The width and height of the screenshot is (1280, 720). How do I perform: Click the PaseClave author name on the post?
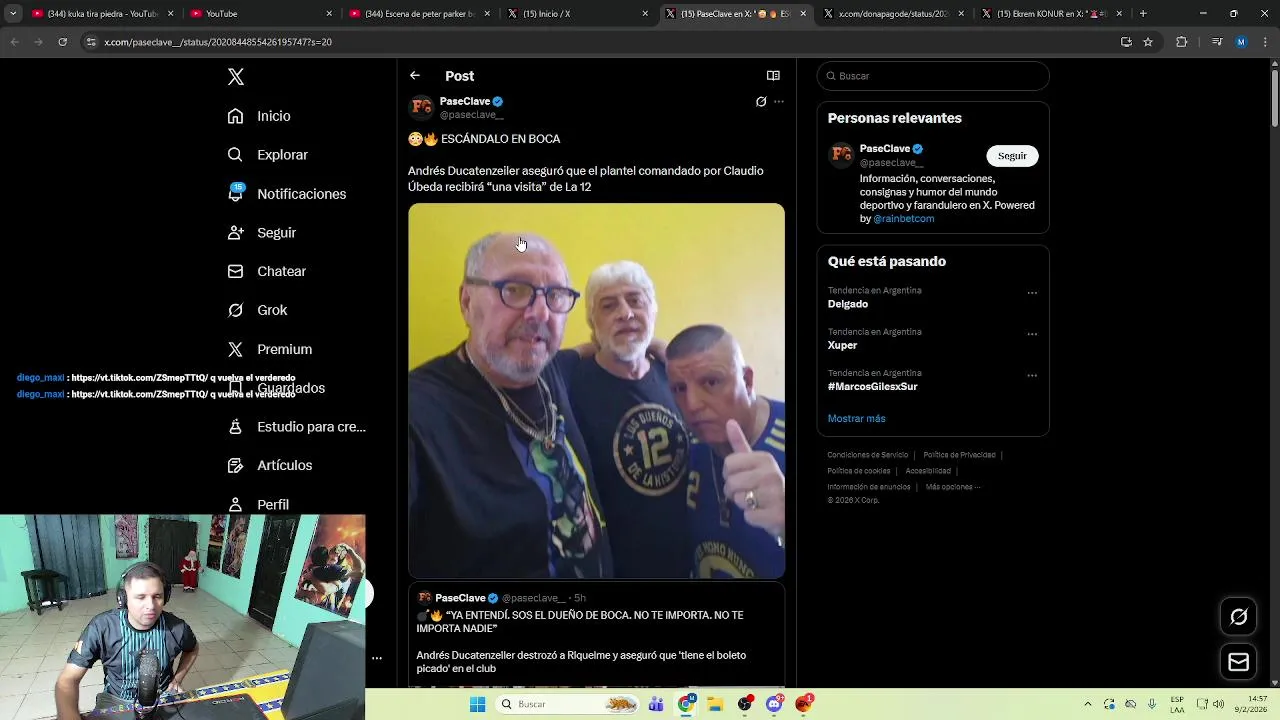465,101
